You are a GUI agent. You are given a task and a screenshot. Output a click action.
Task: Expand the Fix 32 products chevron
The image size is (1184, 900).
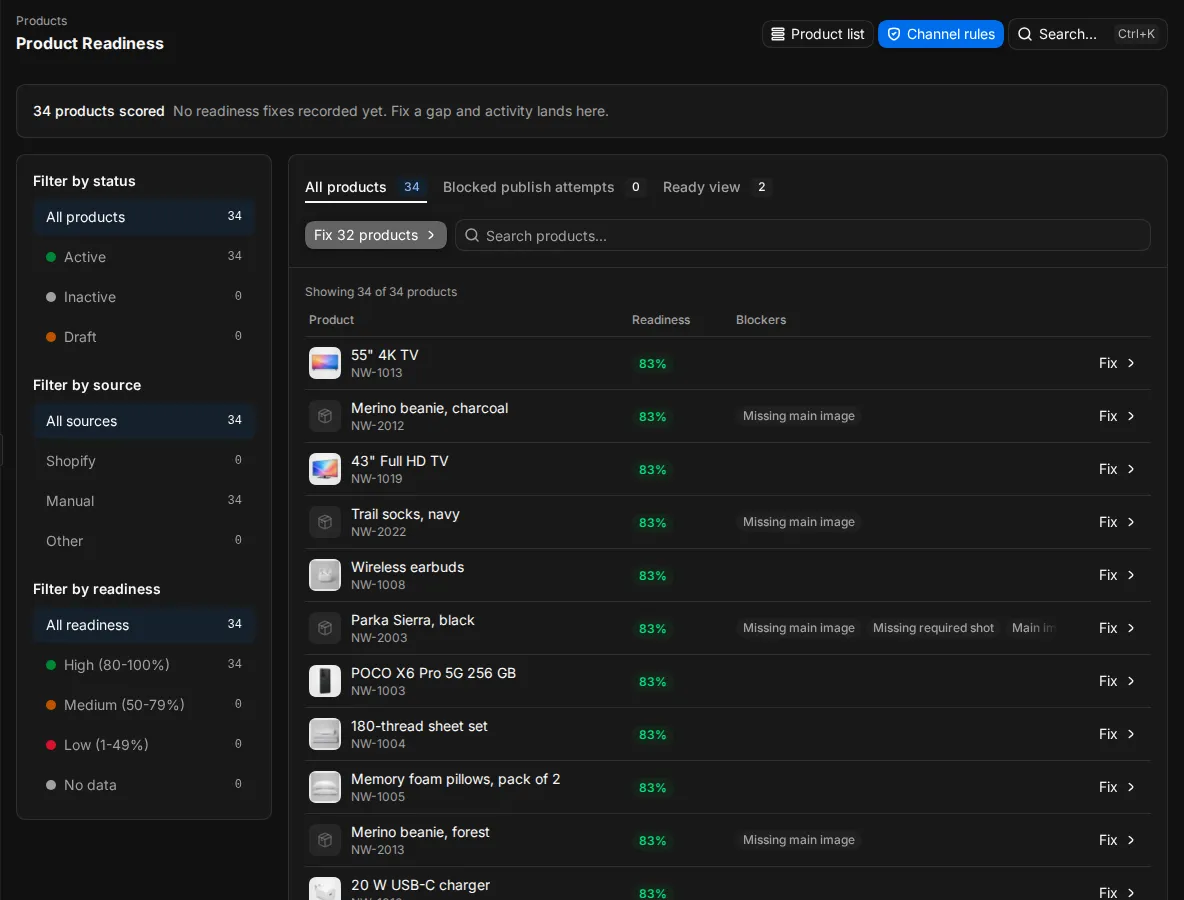(x=431, y=235)
